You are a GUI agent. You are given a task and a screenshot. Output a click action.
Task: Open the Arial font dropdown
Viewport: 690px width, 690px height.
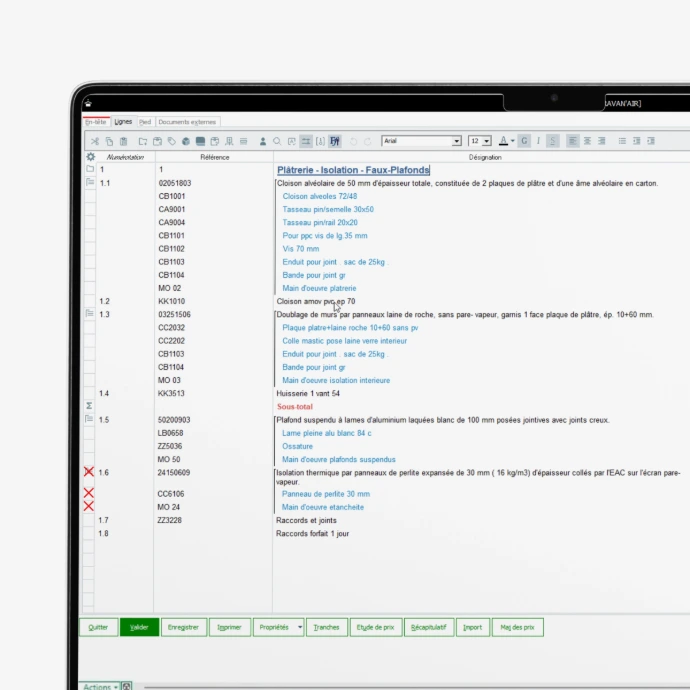(457, 141)
